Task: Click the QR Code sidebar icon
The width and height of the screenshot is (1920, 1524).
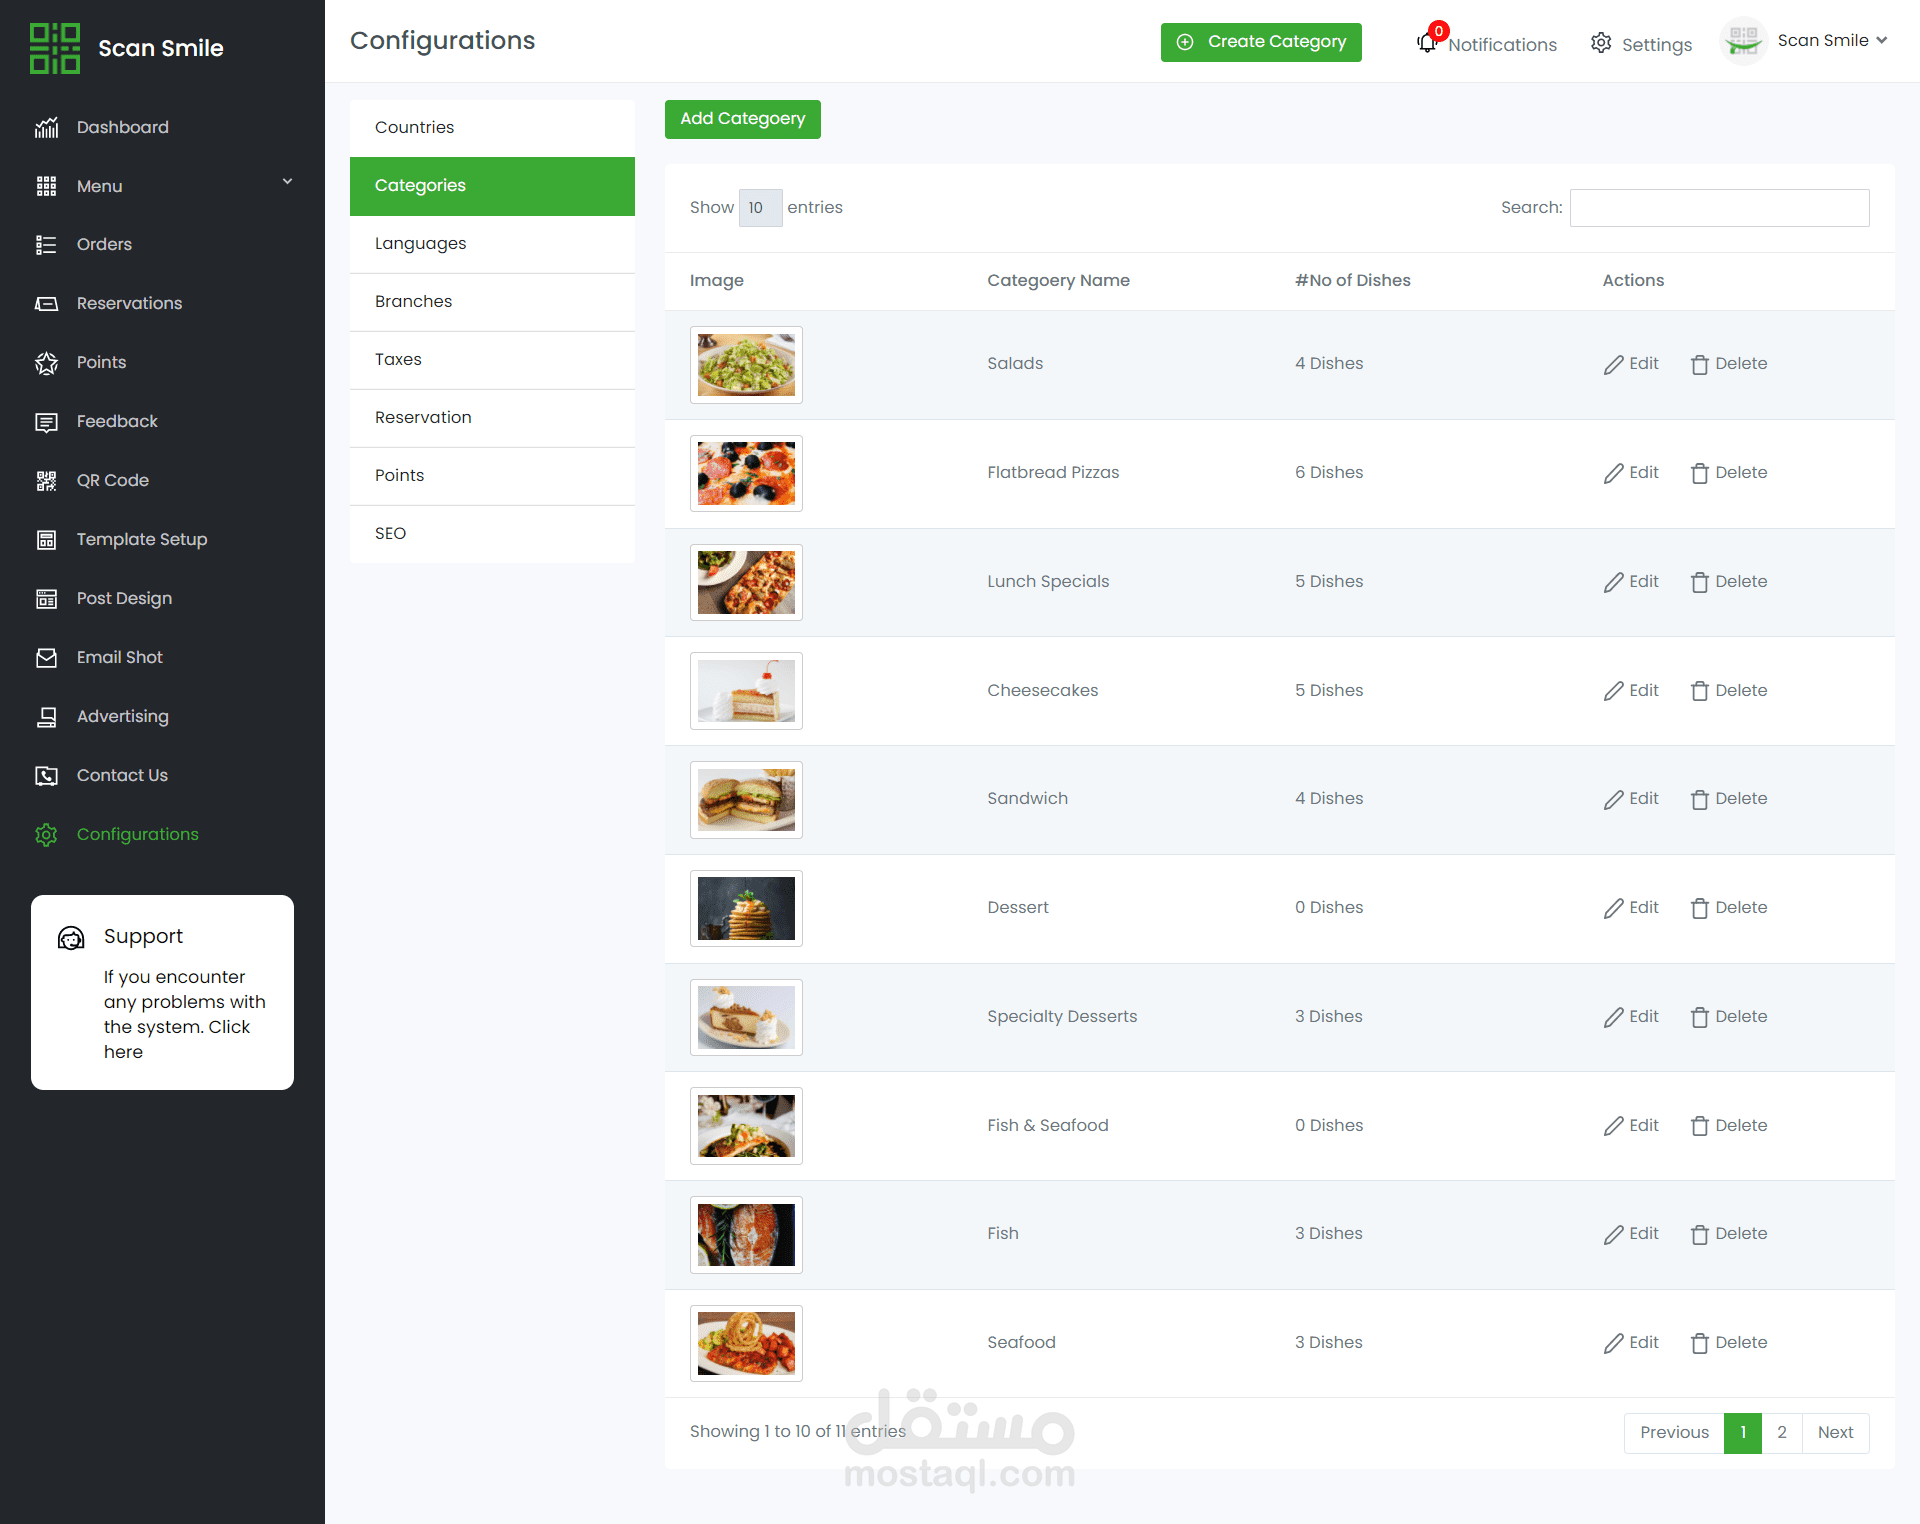Action: [46, 481]
